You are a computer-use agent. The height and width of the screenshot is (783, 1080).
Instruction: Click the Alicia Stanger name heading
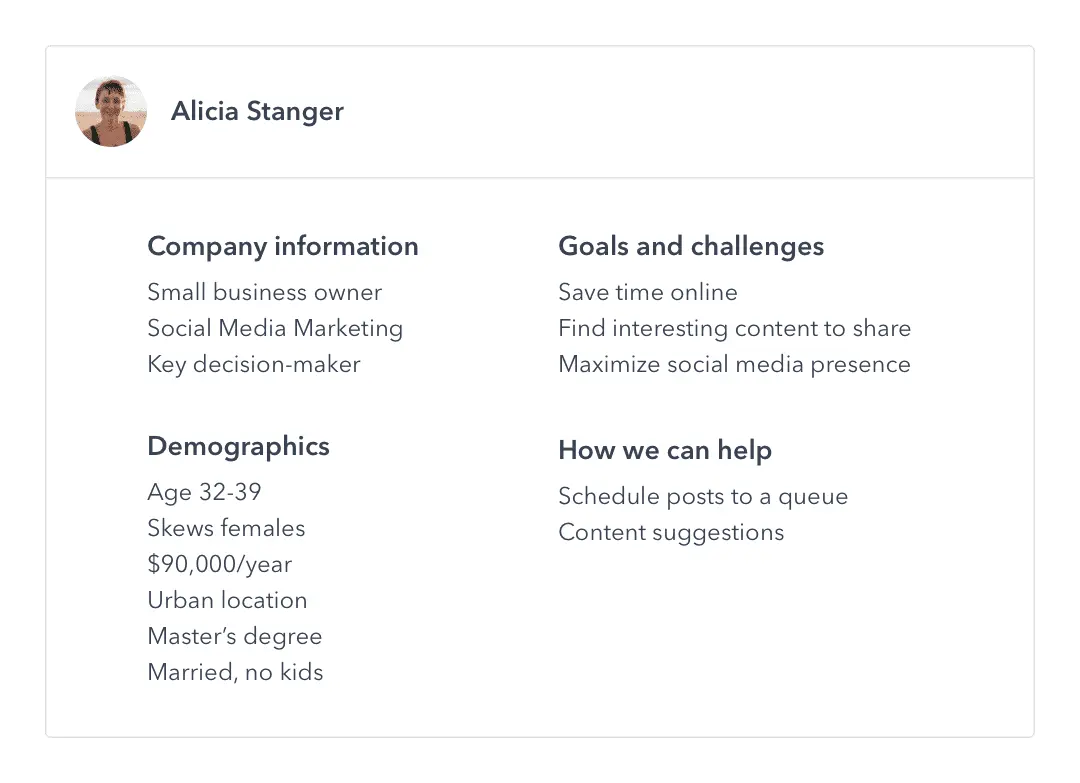pyautogui.click(x=257, y=111)
